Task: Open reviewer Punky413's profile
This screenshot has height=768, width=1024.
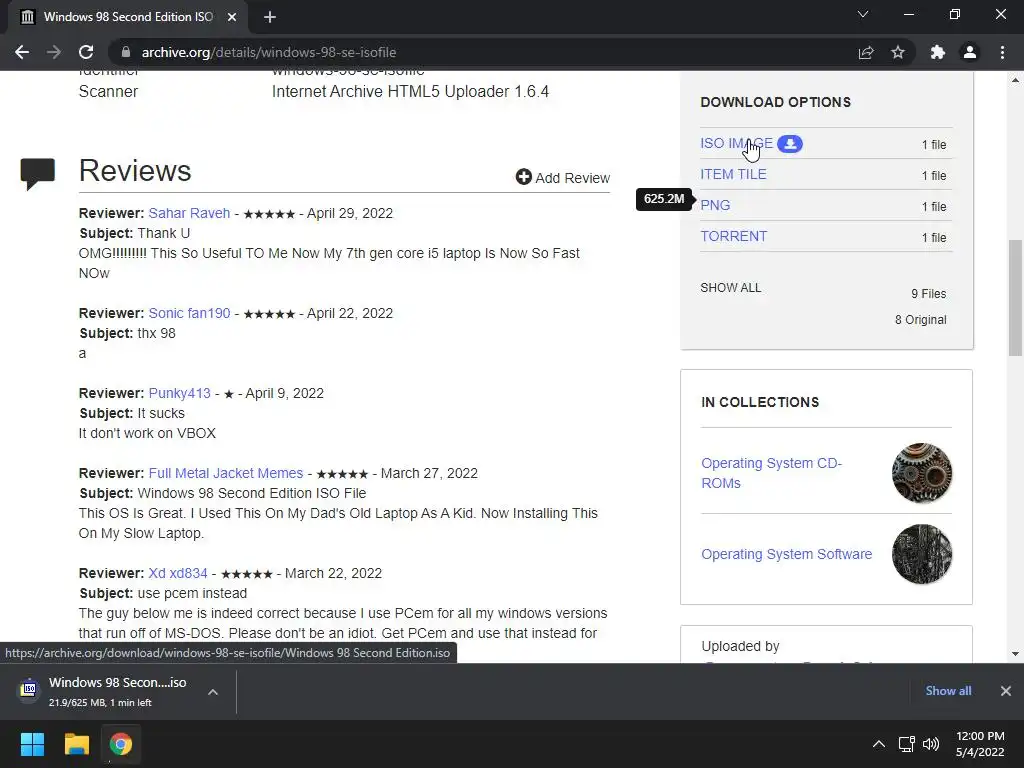Action: point(179,393)
